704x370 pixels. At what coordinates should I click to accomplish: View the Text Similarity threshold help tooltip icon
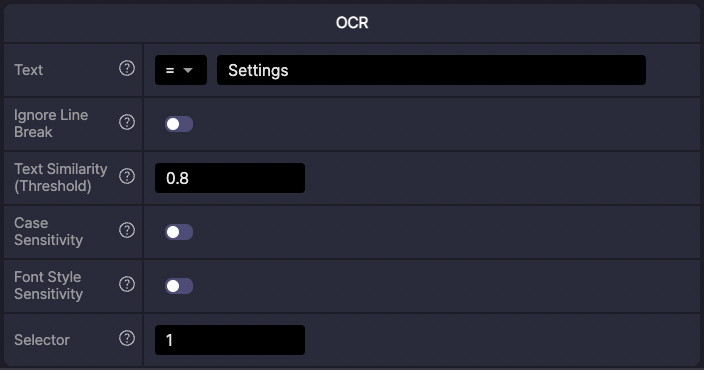127,176
